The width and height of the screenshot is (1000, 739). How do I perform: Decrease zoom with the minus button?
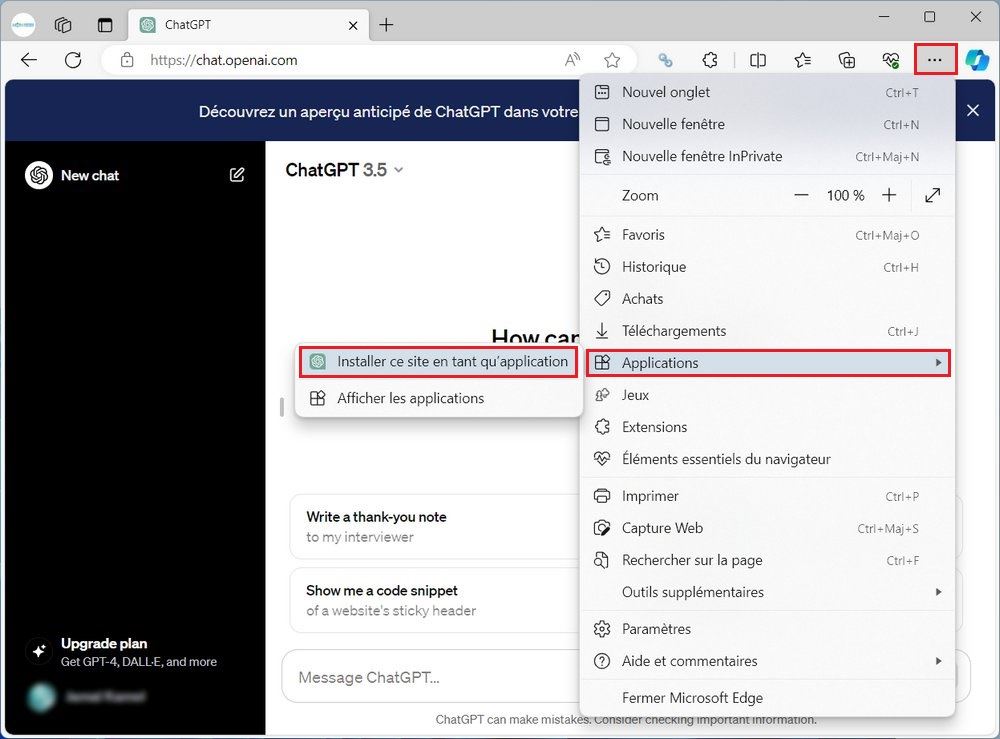point(801,196)
